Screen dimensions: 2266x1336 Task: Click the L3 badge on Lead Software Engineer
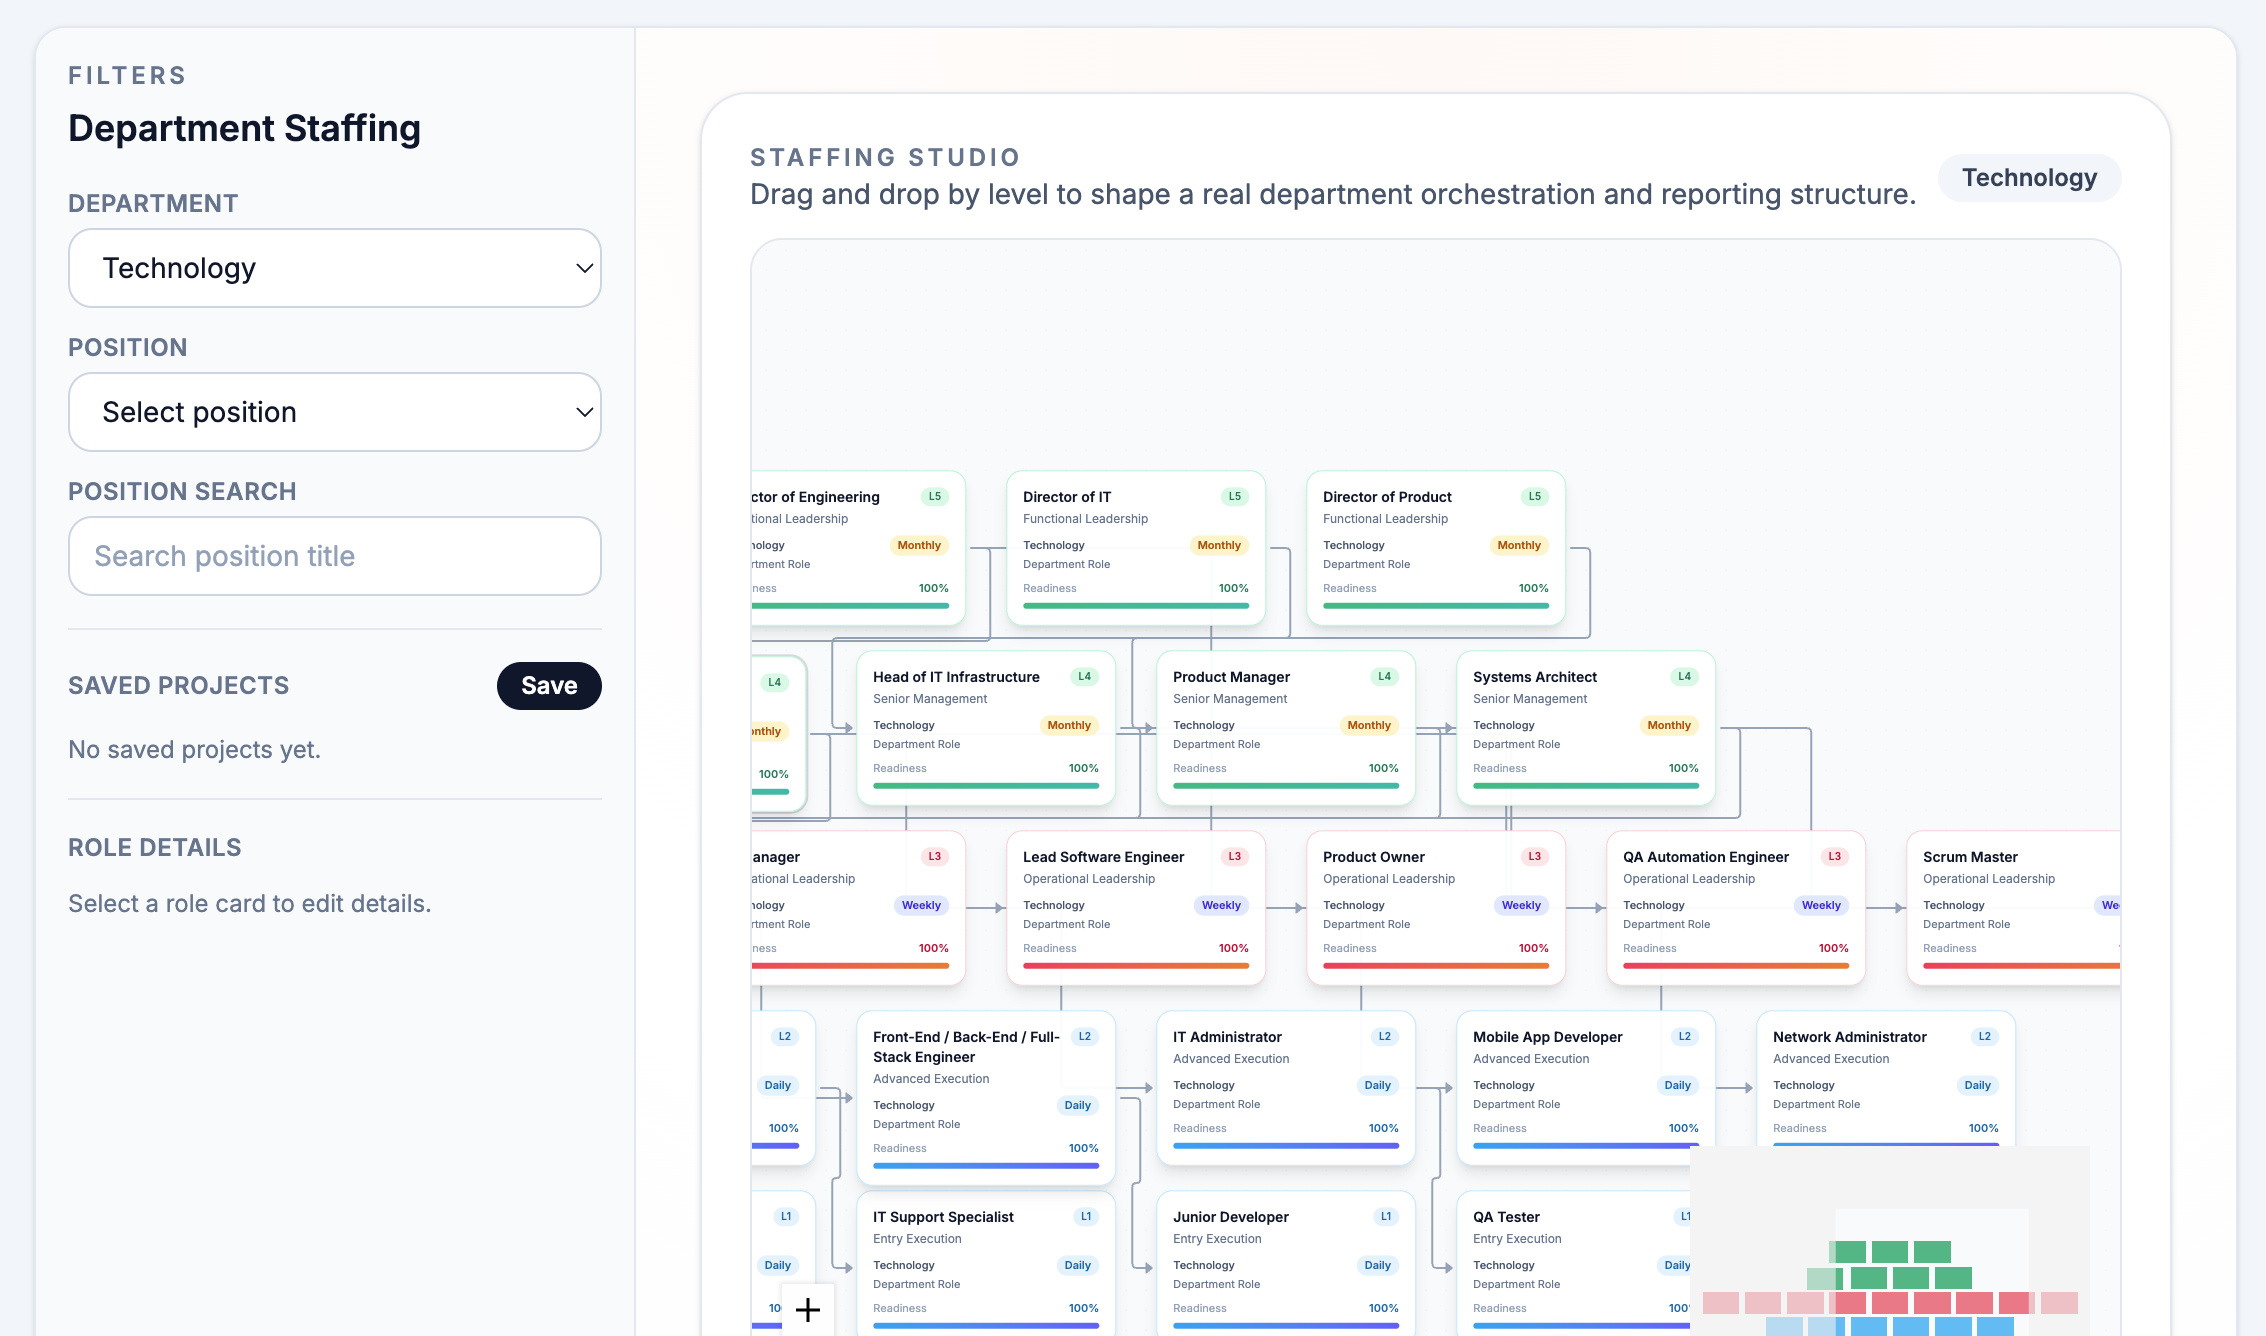coord(1234,856)
